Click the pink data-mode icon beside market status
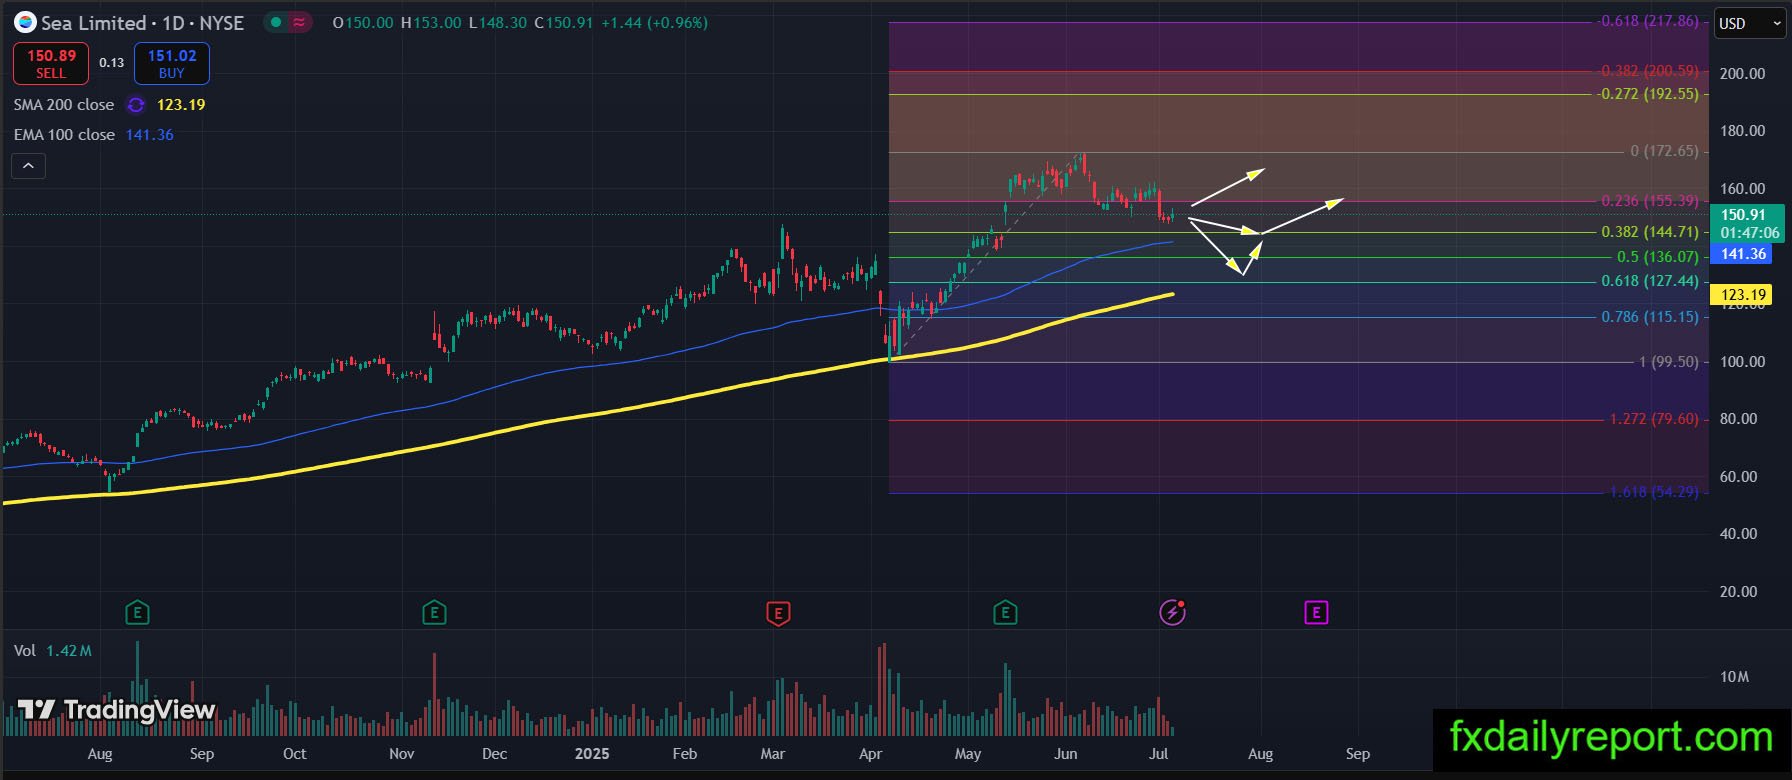Screen dimensions: 1792x780 click(x=299, y=22)
